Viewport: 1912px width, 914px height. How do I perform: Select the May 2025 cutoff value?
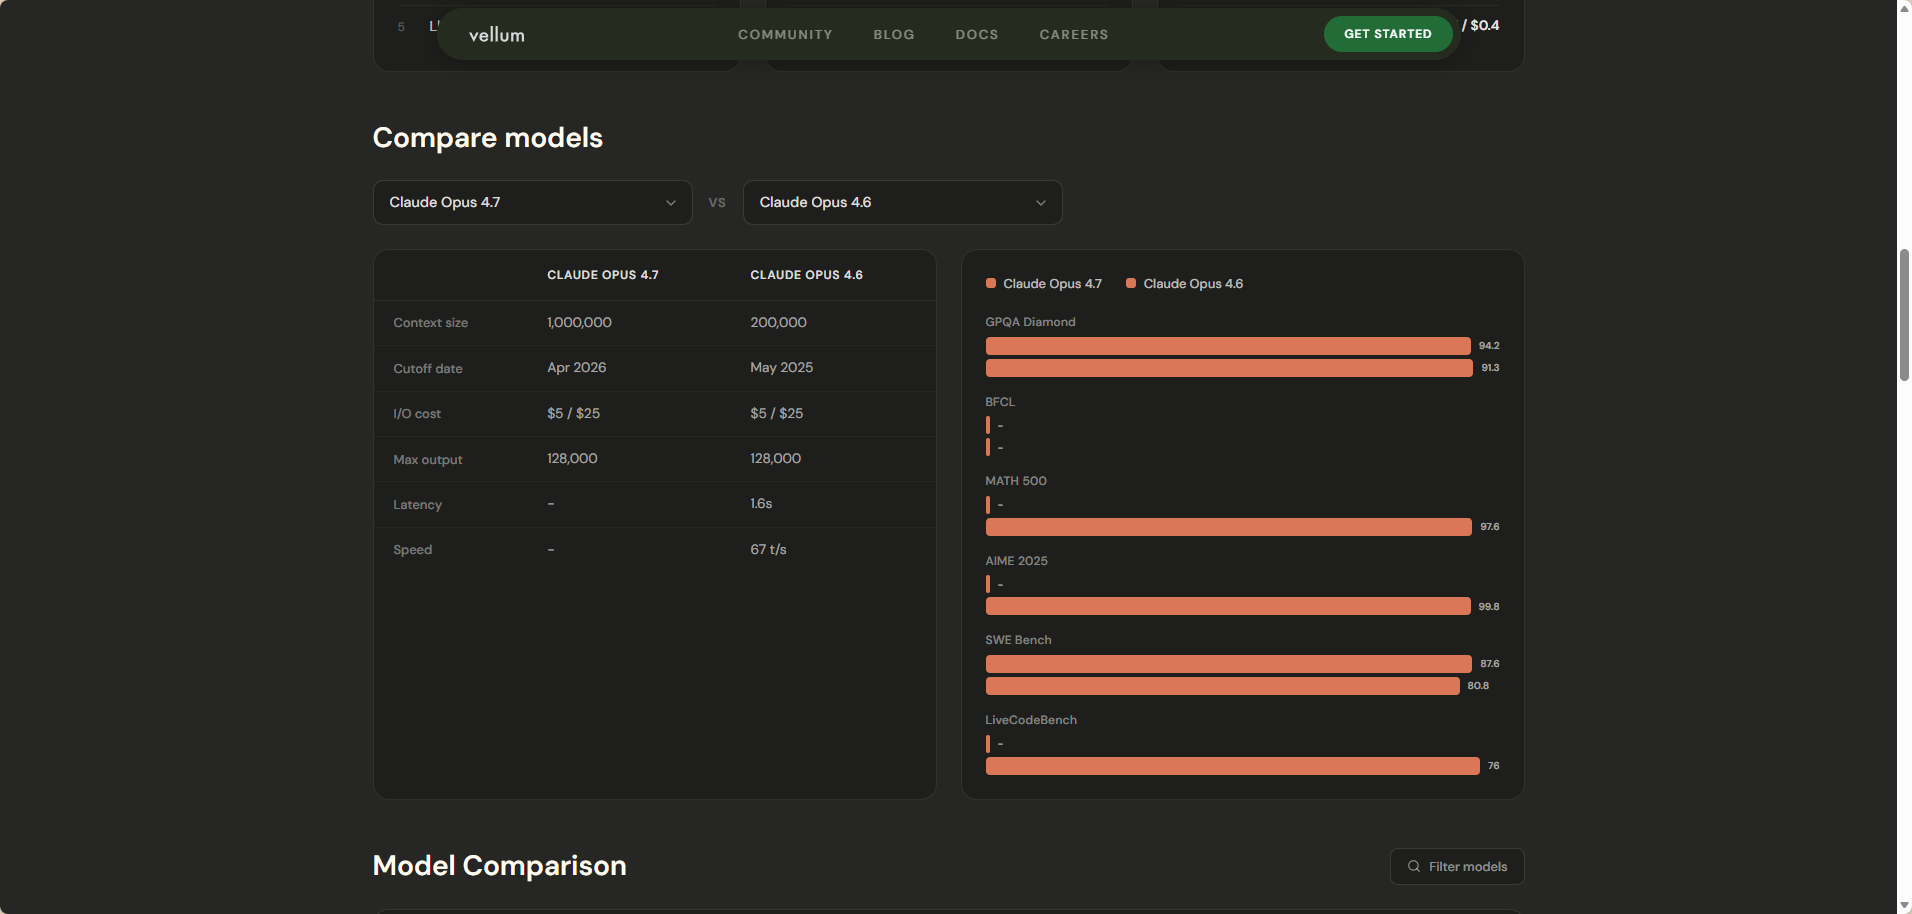pyautogui.click(x=781, y=367)
